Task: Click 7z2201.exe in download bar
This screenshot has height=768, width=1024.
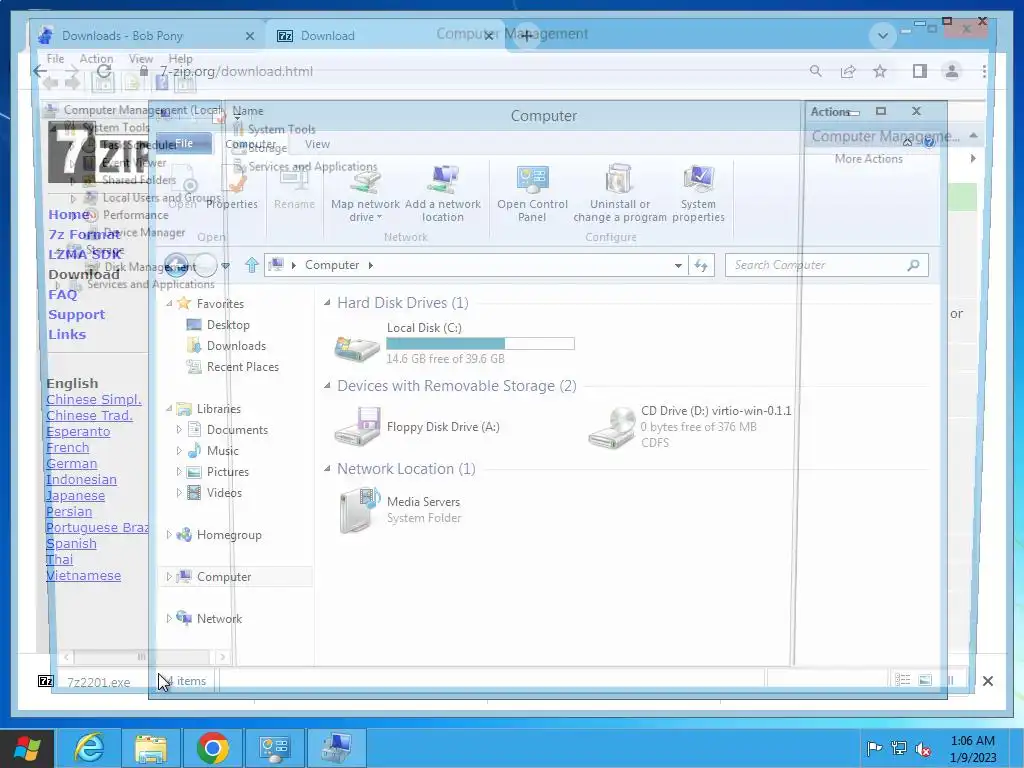Action: pos(99,682)
